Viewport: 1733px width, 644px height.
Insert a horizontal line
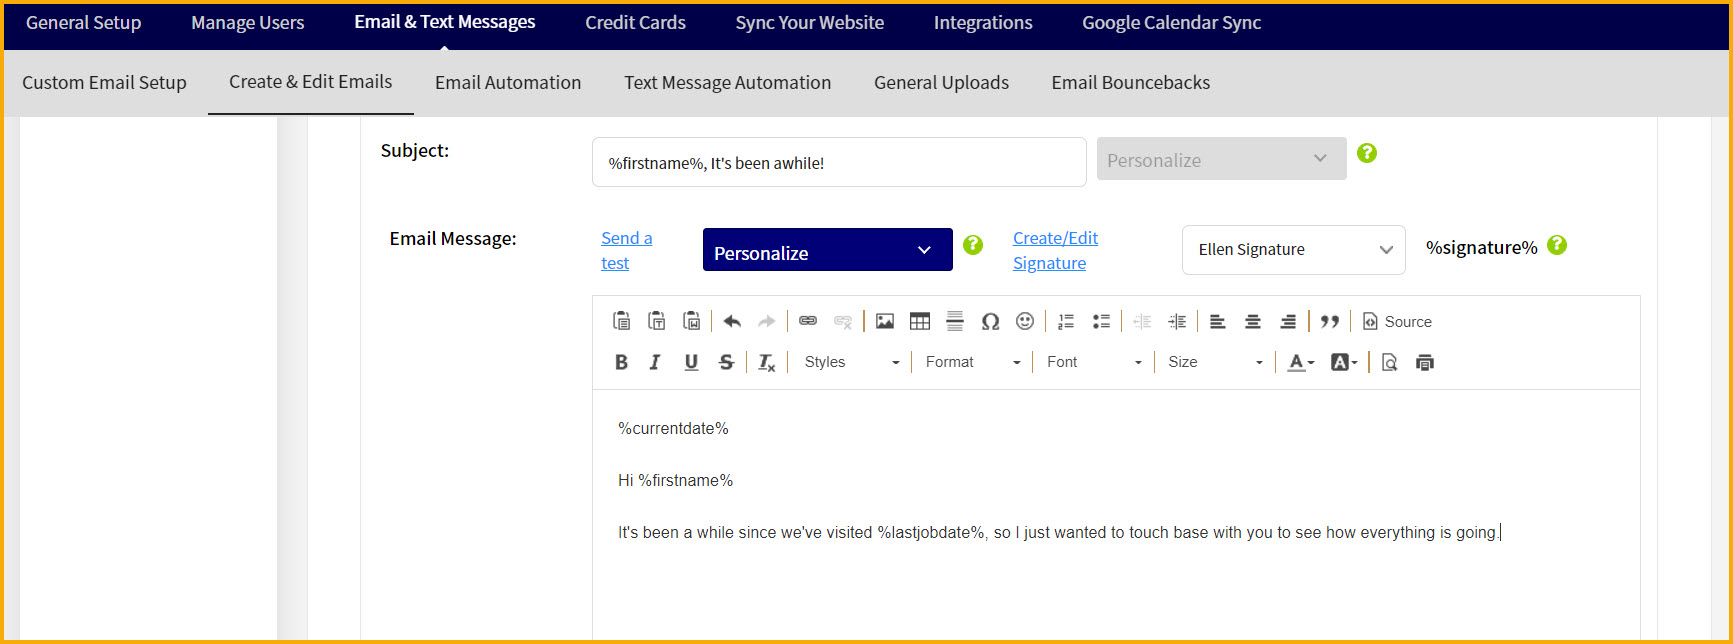tap(955, 321)
